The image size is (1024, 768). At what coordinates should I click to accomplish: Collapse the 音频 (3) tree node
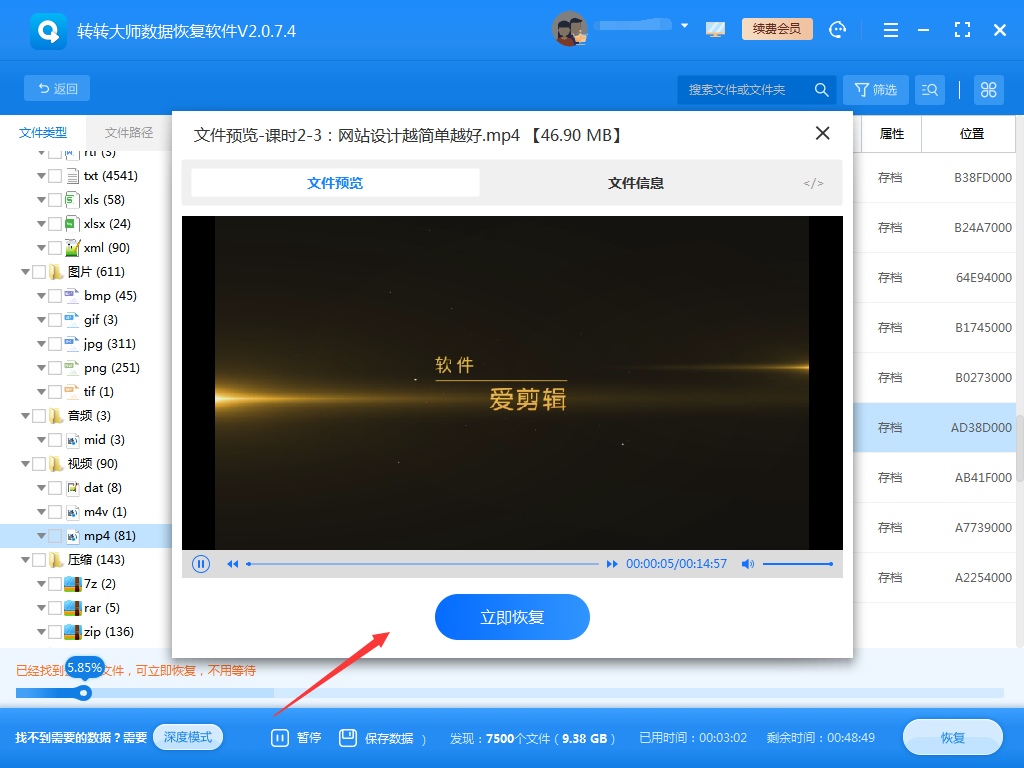[25, 415]
